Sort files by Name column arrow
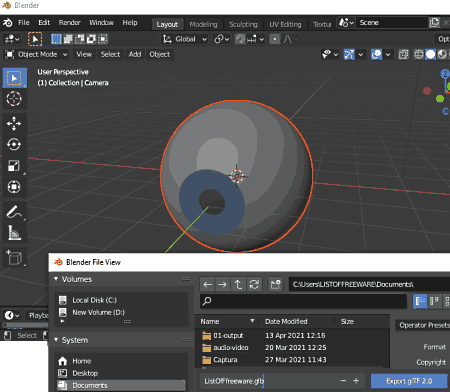Screen dimensions: 450x392 click(252, 321)
